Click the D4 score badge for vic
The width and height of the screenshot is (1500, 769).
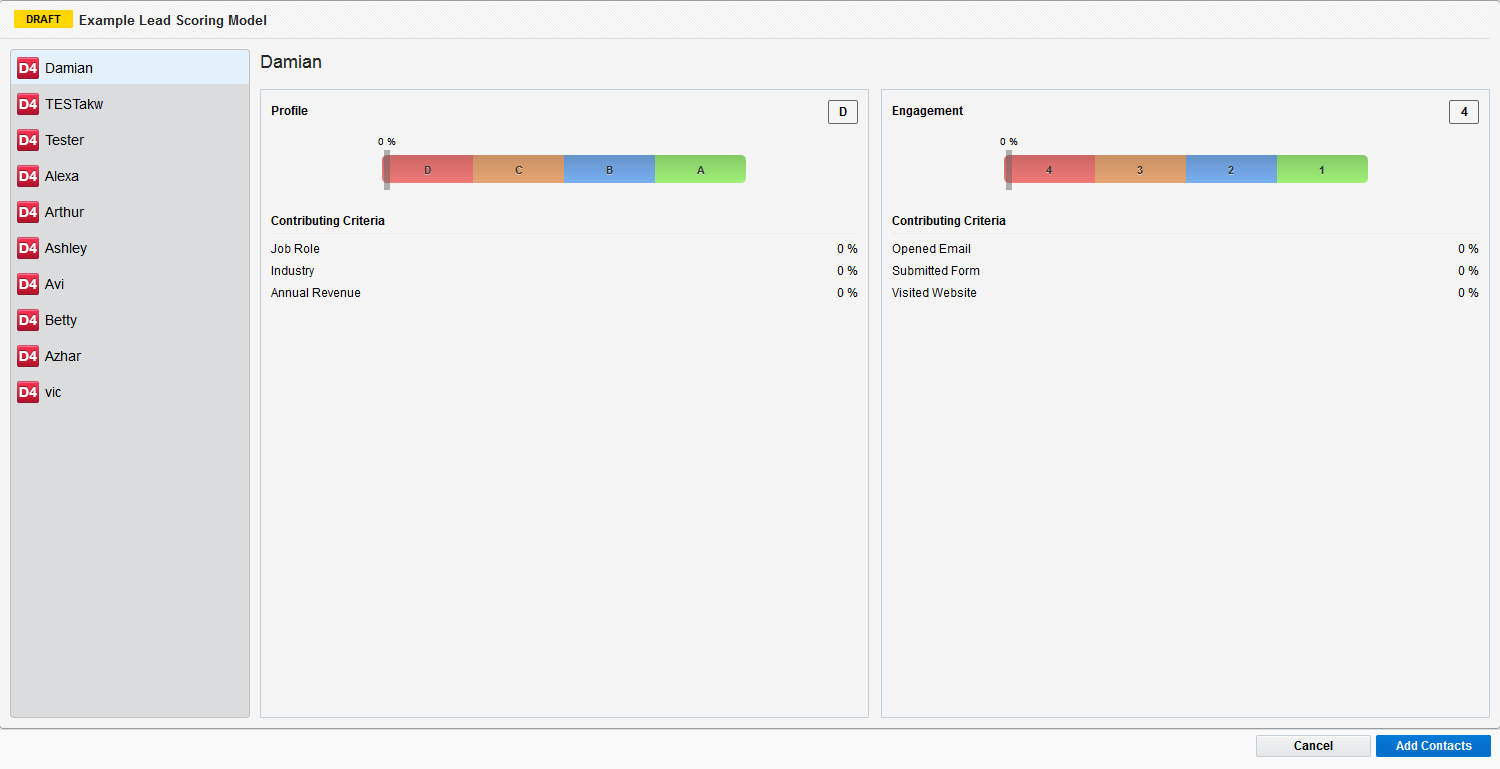click(x=28, y=392)
